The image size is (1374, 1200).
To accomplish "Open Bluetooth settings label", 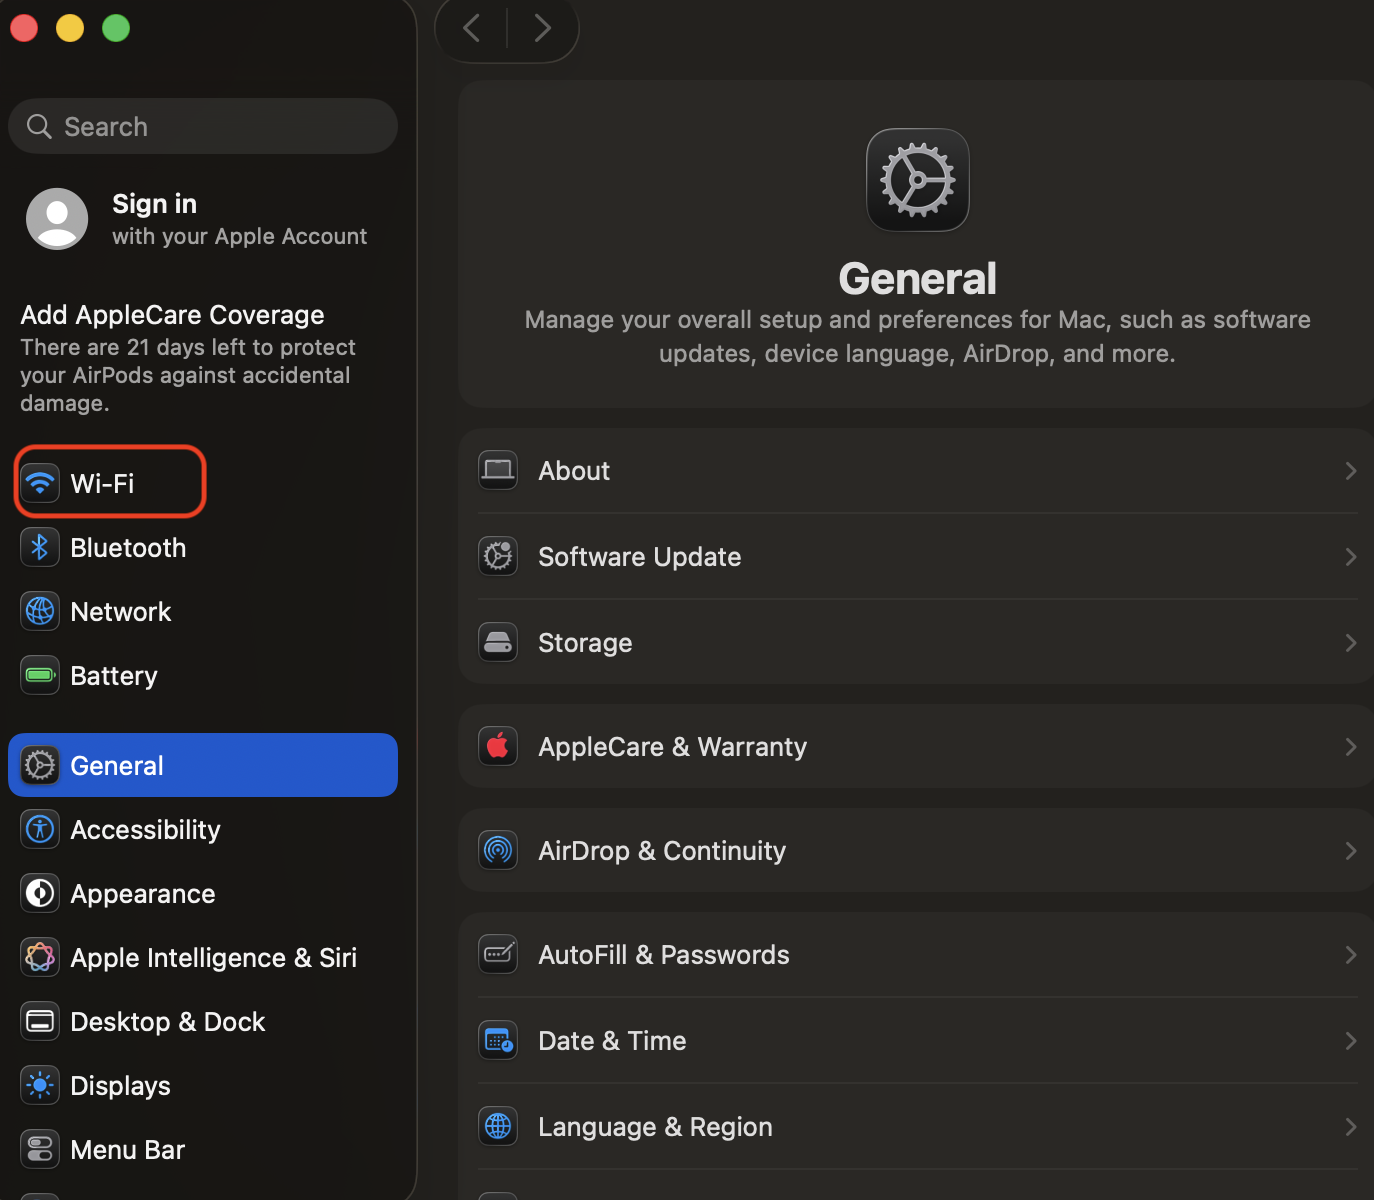I will [128, 547].
